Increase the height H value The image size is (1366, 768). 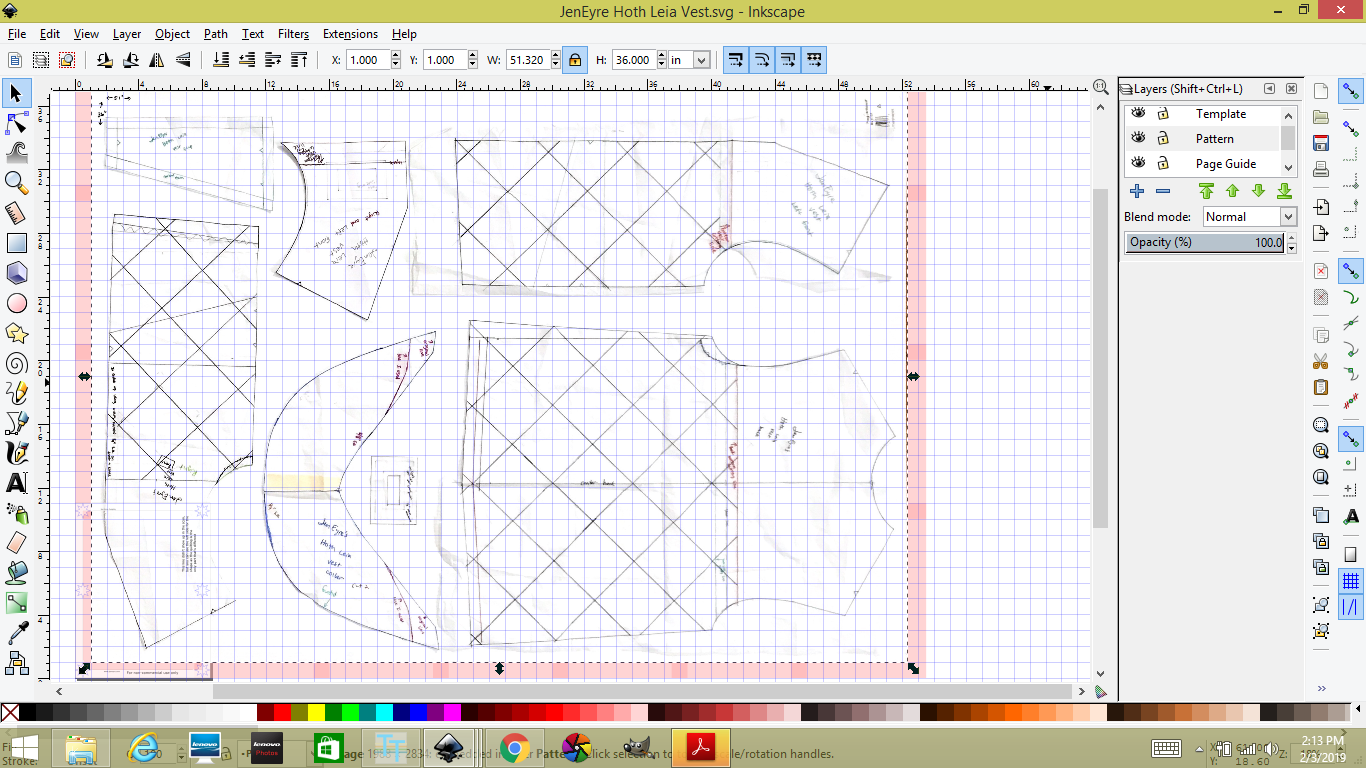click(x=661, y=56)
